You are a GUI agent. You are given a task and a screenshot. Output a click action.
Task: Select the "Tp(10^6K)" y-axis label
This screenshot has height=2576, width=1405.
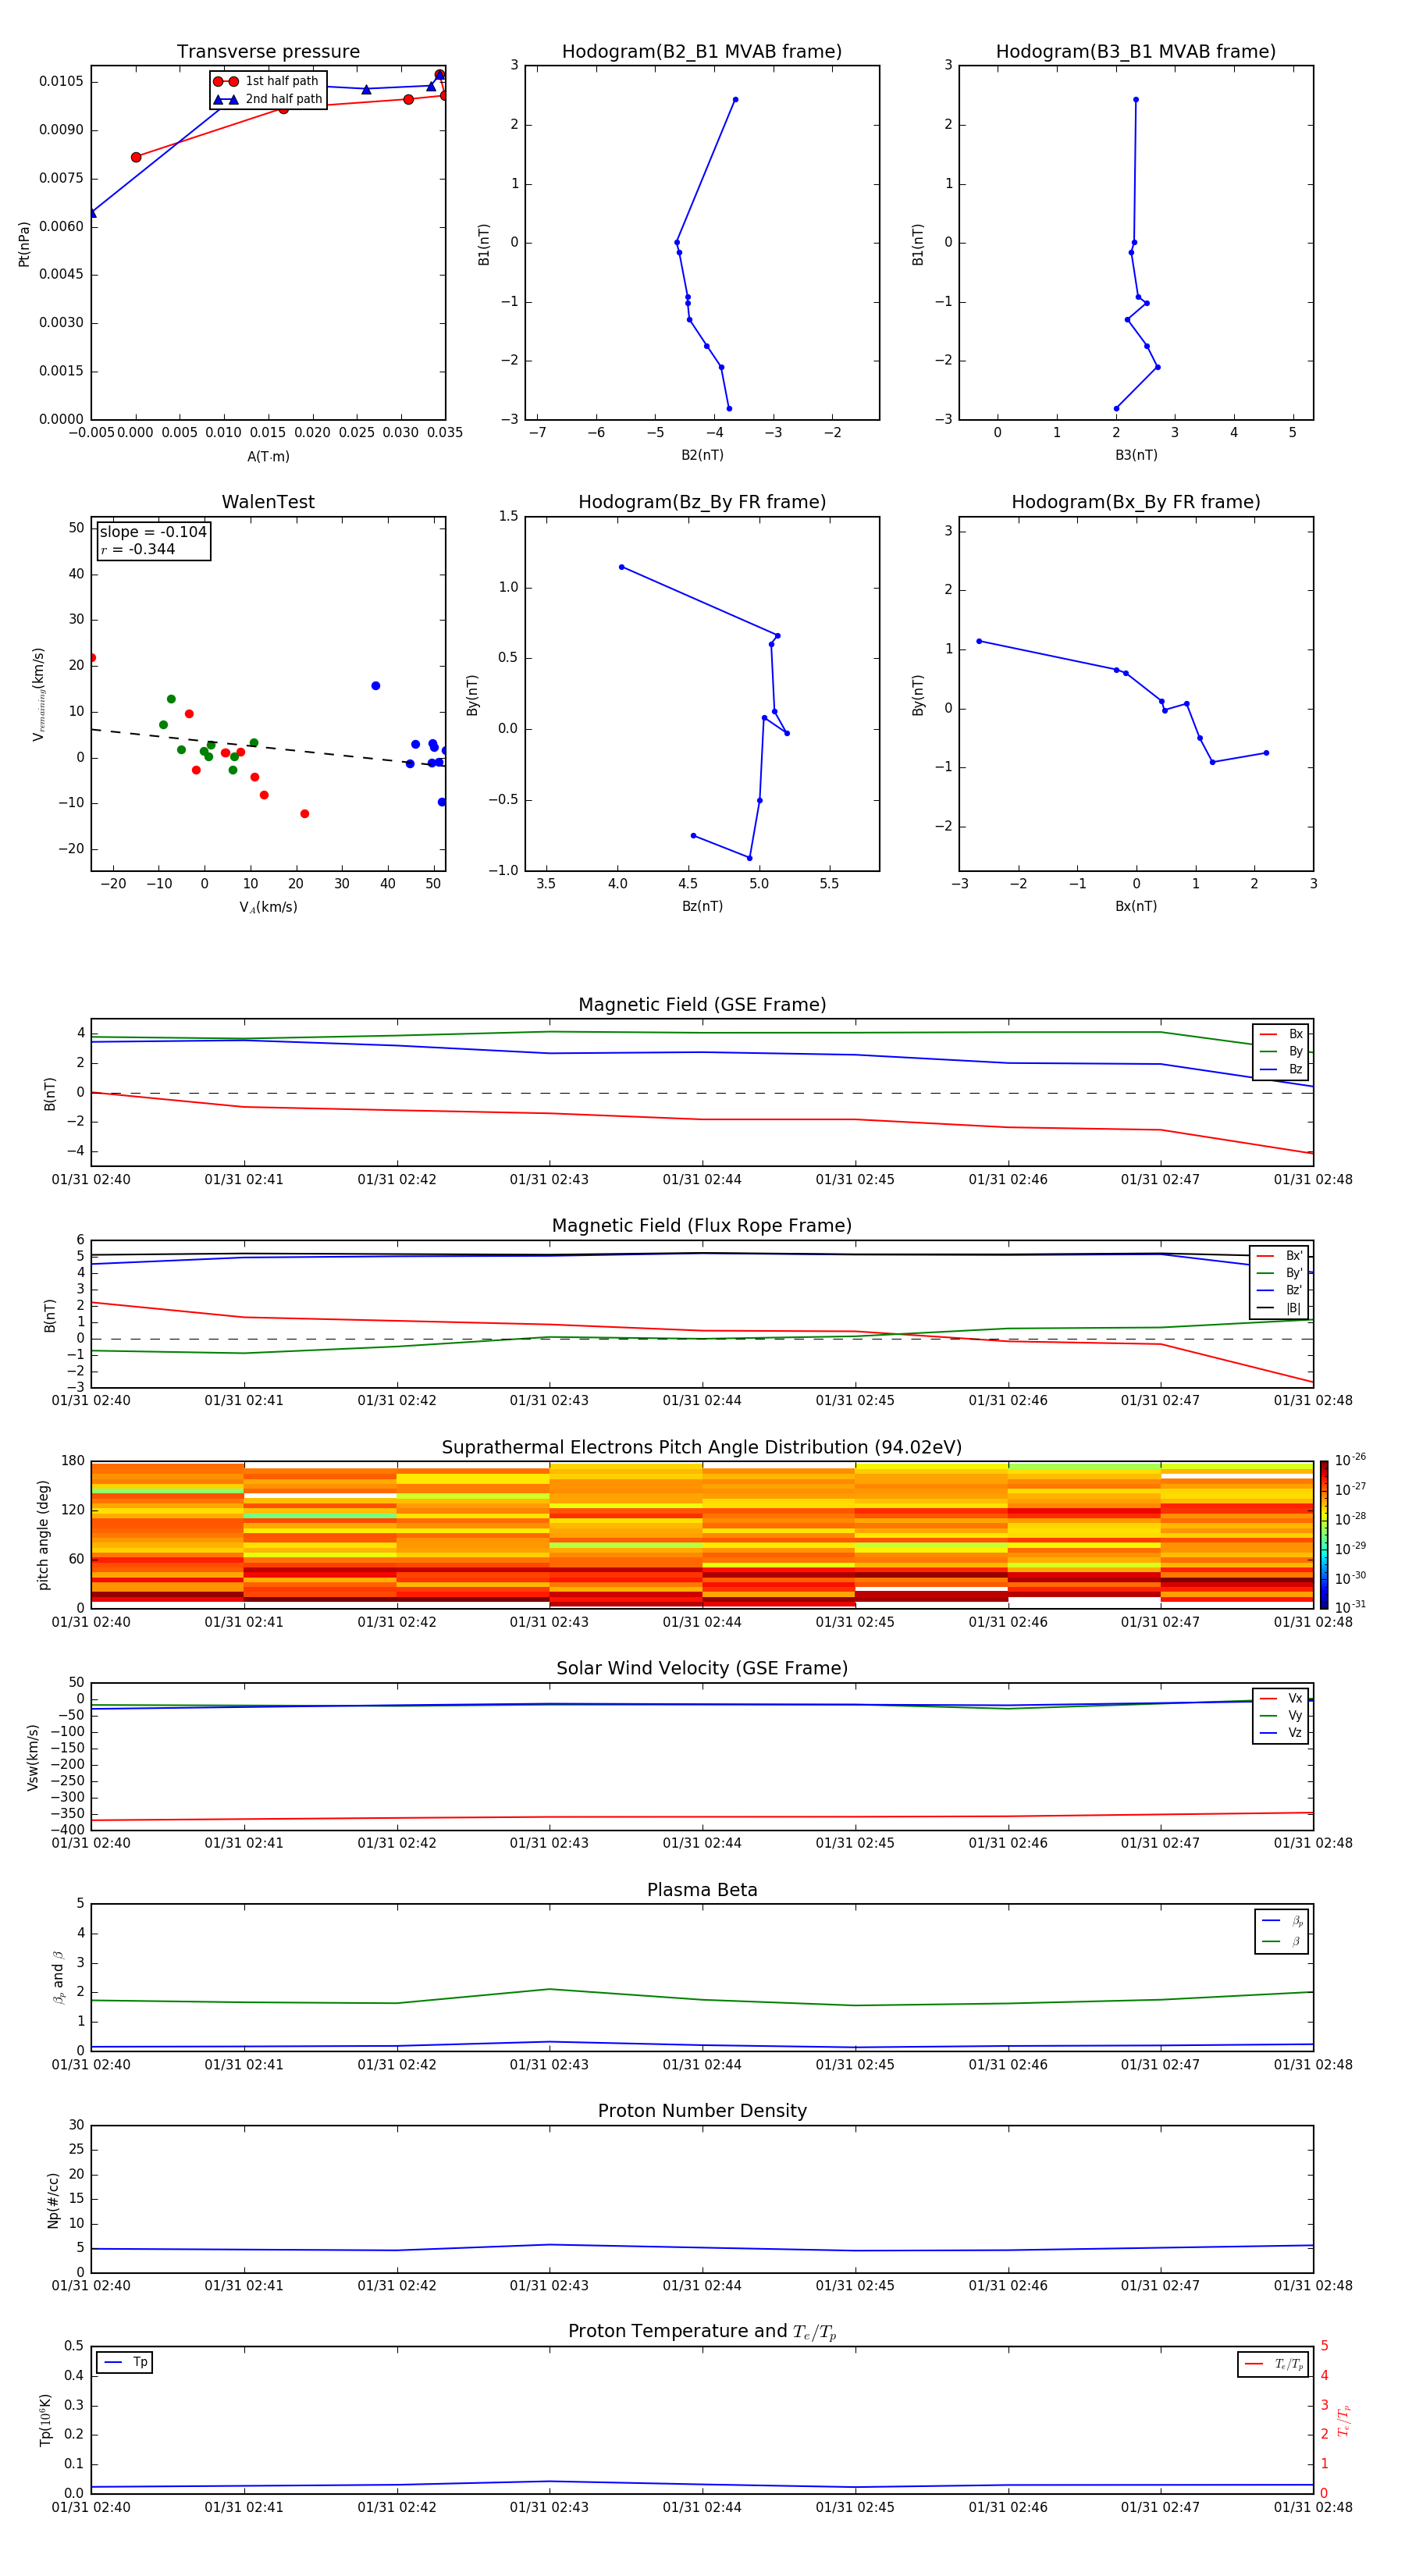point(45,2420)
